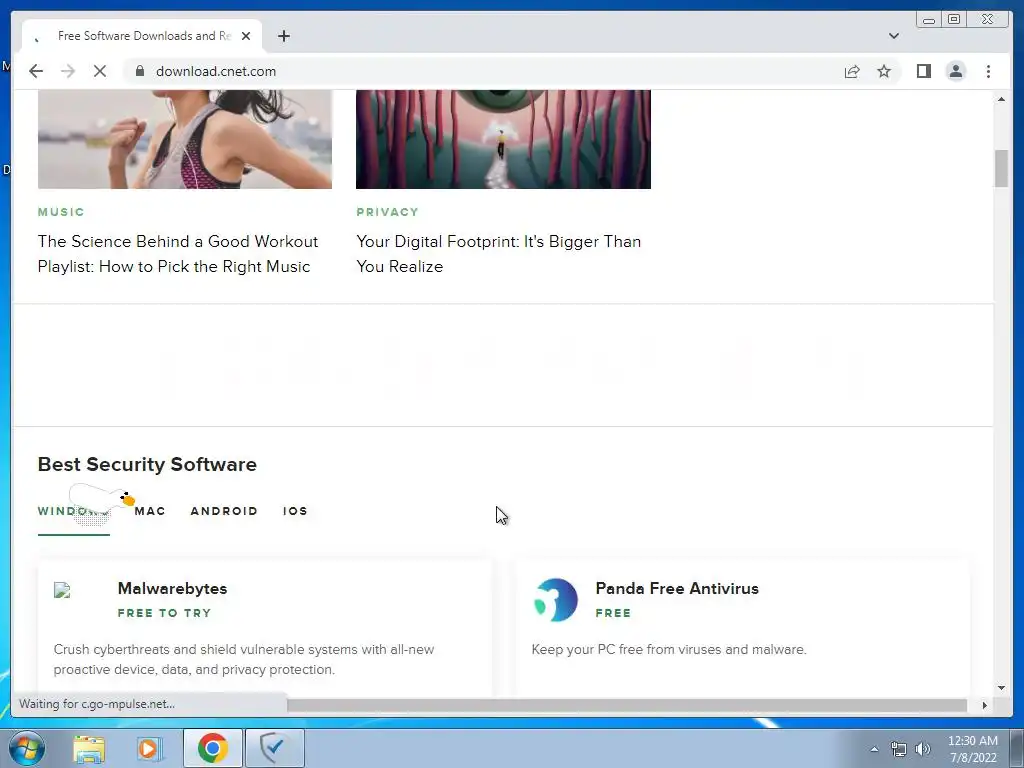Click the address bar URL
The width and height of the screenshot is (1024, 768).
(216, 71)
